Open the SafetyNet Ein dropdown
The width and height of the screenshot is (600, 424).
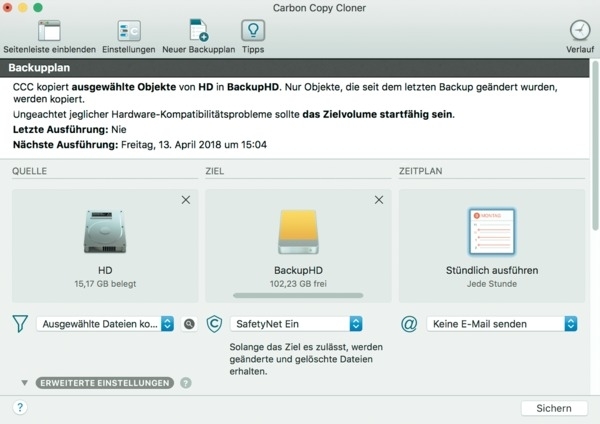pos(296,324)
